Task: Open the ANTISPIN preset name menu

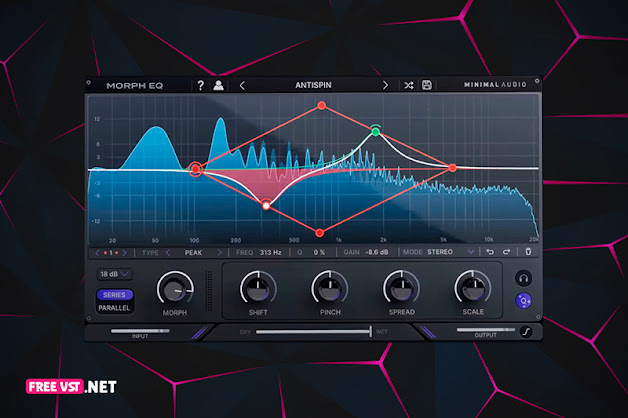Action: click(x=313, y=85)
